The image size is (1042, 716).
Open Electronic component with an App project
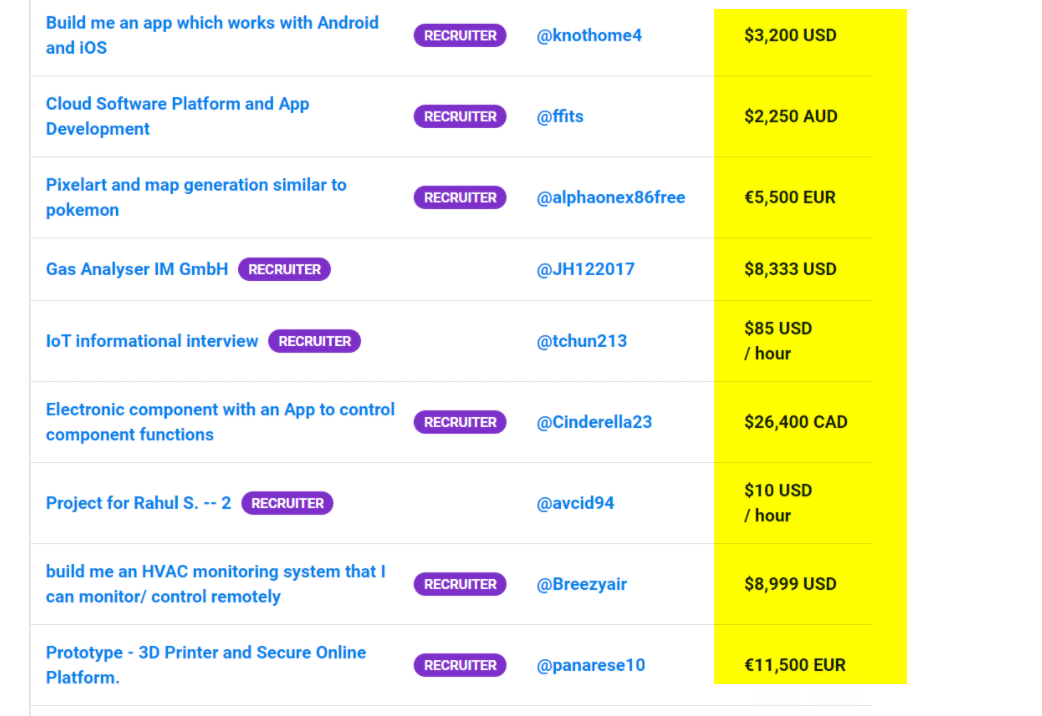coord(220,422)
